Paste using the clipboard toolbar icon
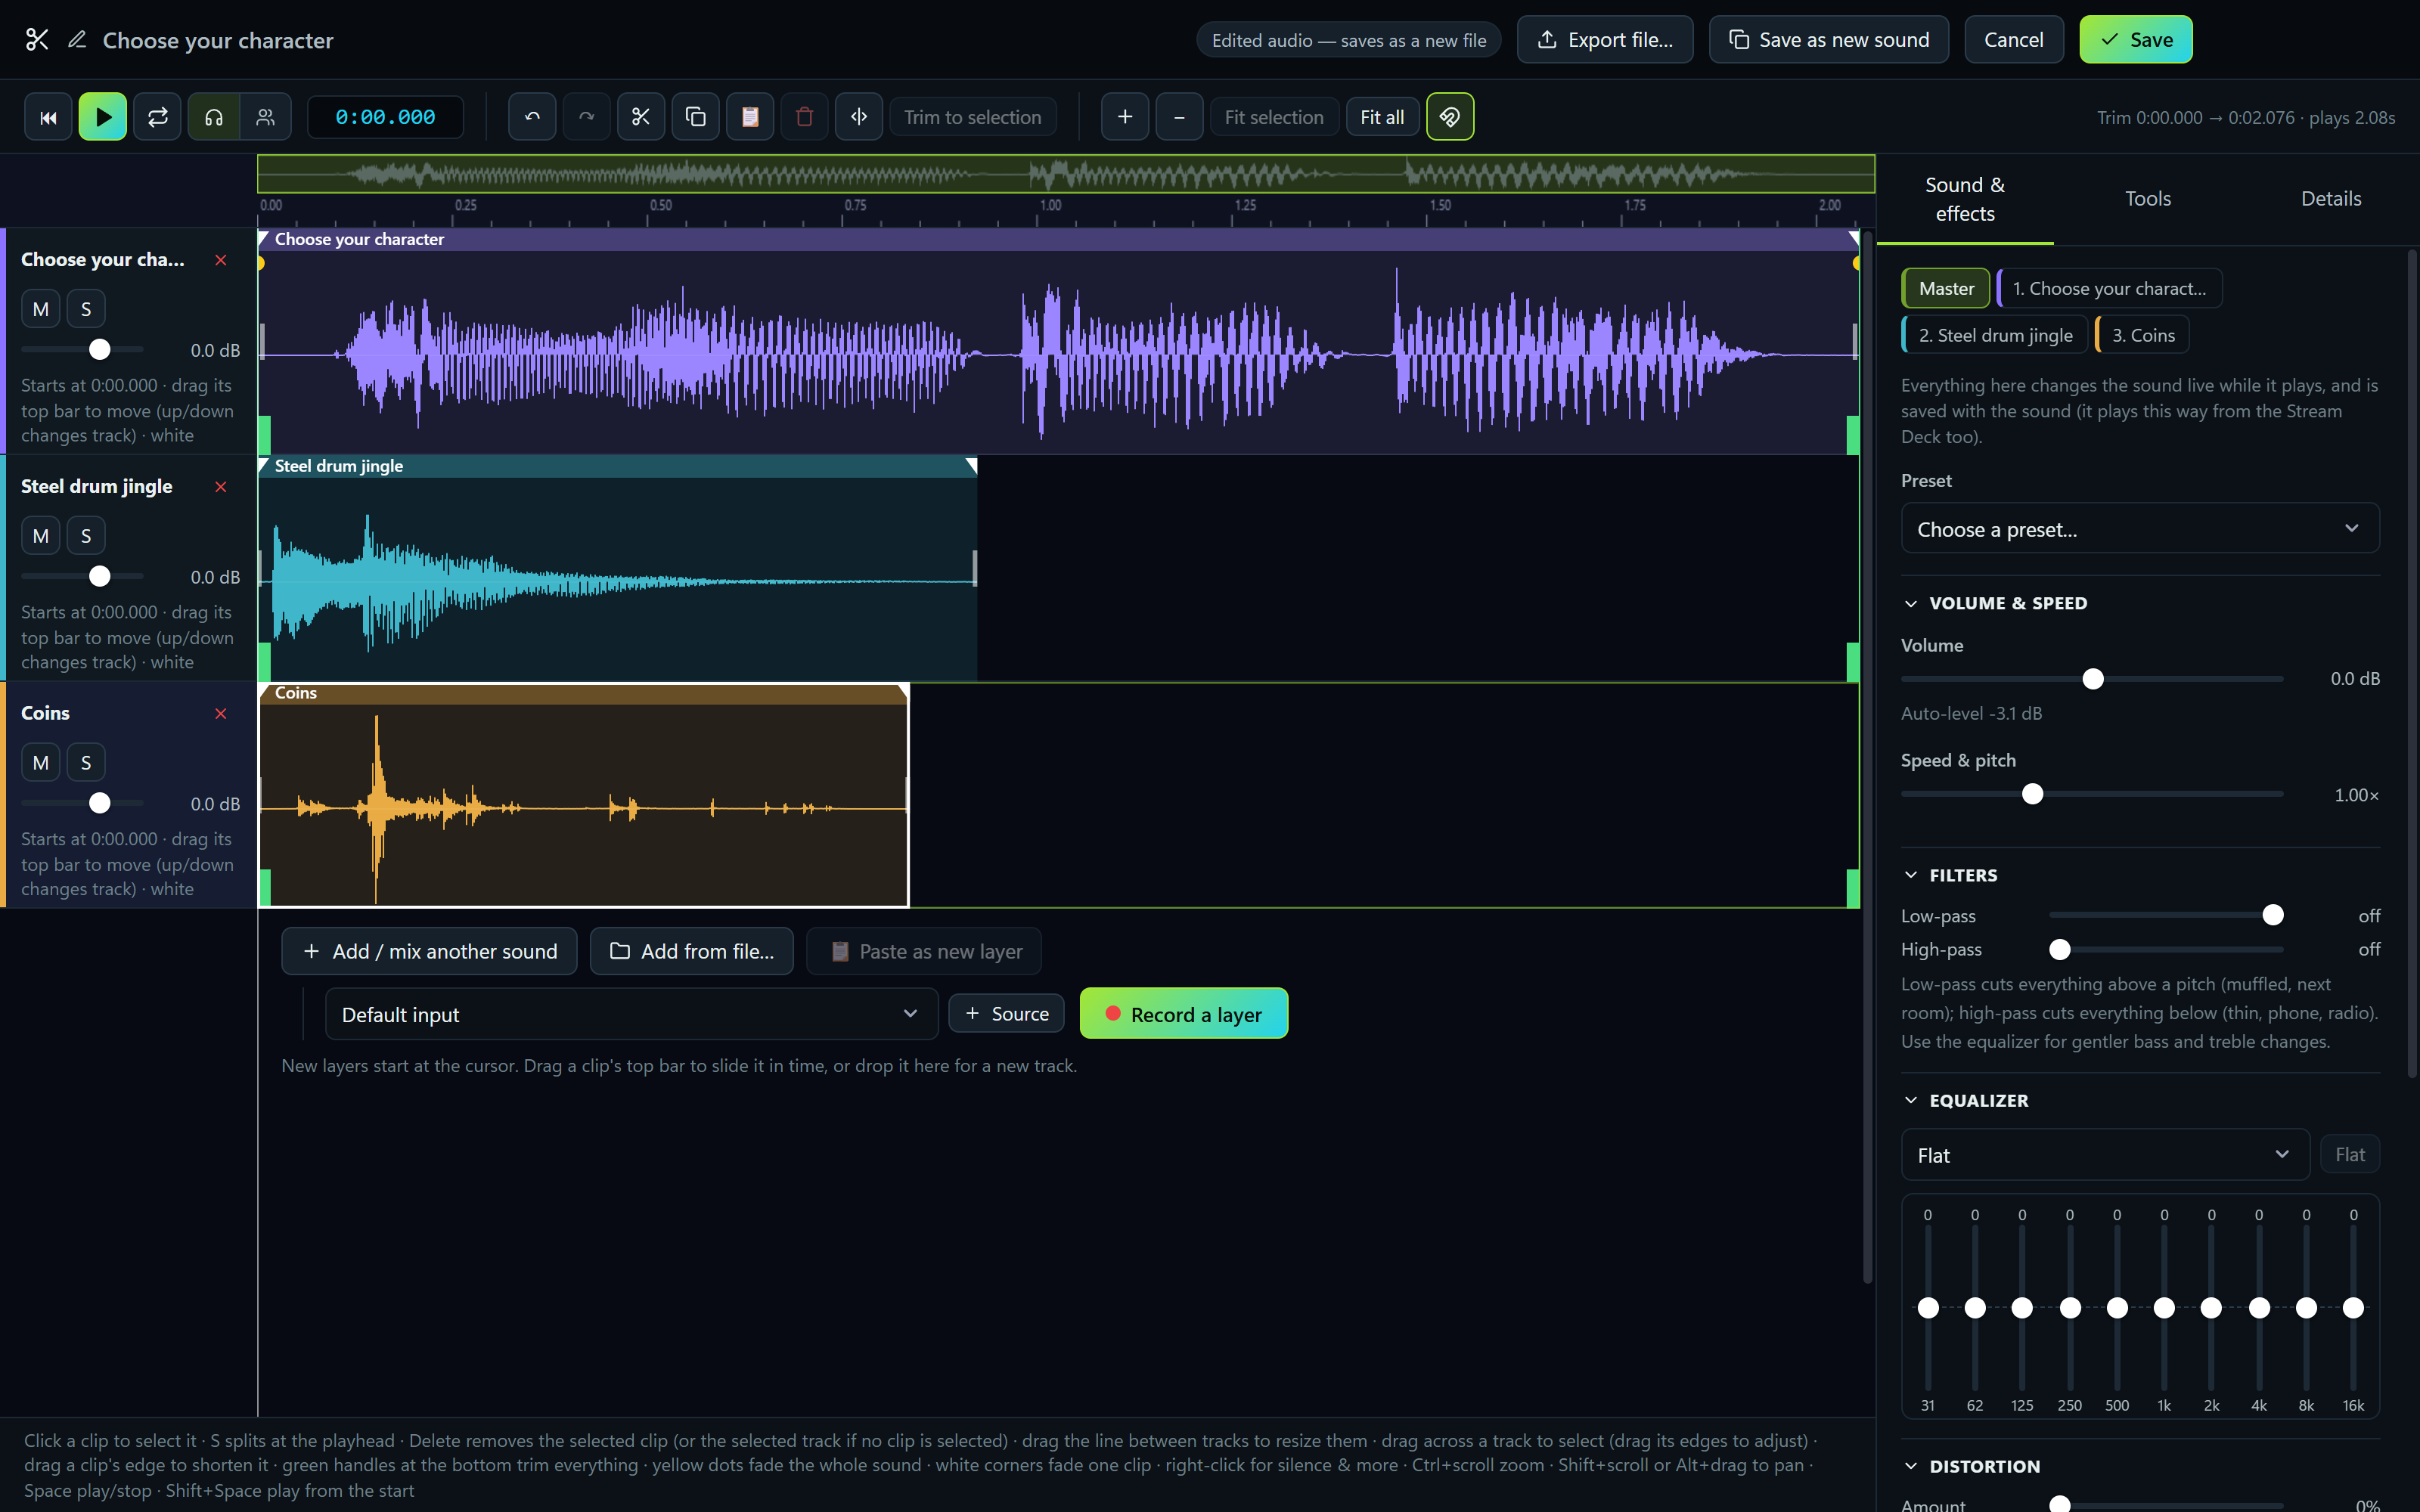Screen dimensions: 2420x1512 (750, 117)
